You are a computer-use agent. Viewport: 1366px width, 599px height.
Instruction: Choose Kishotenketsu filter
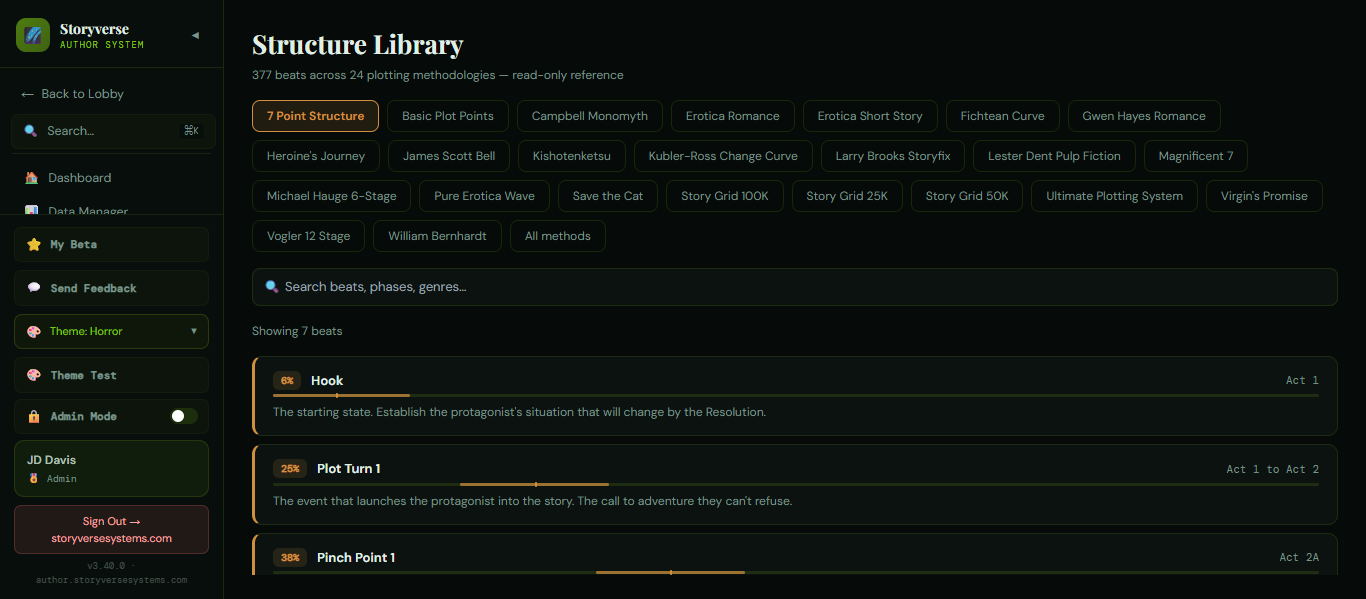tap(572, 156)
